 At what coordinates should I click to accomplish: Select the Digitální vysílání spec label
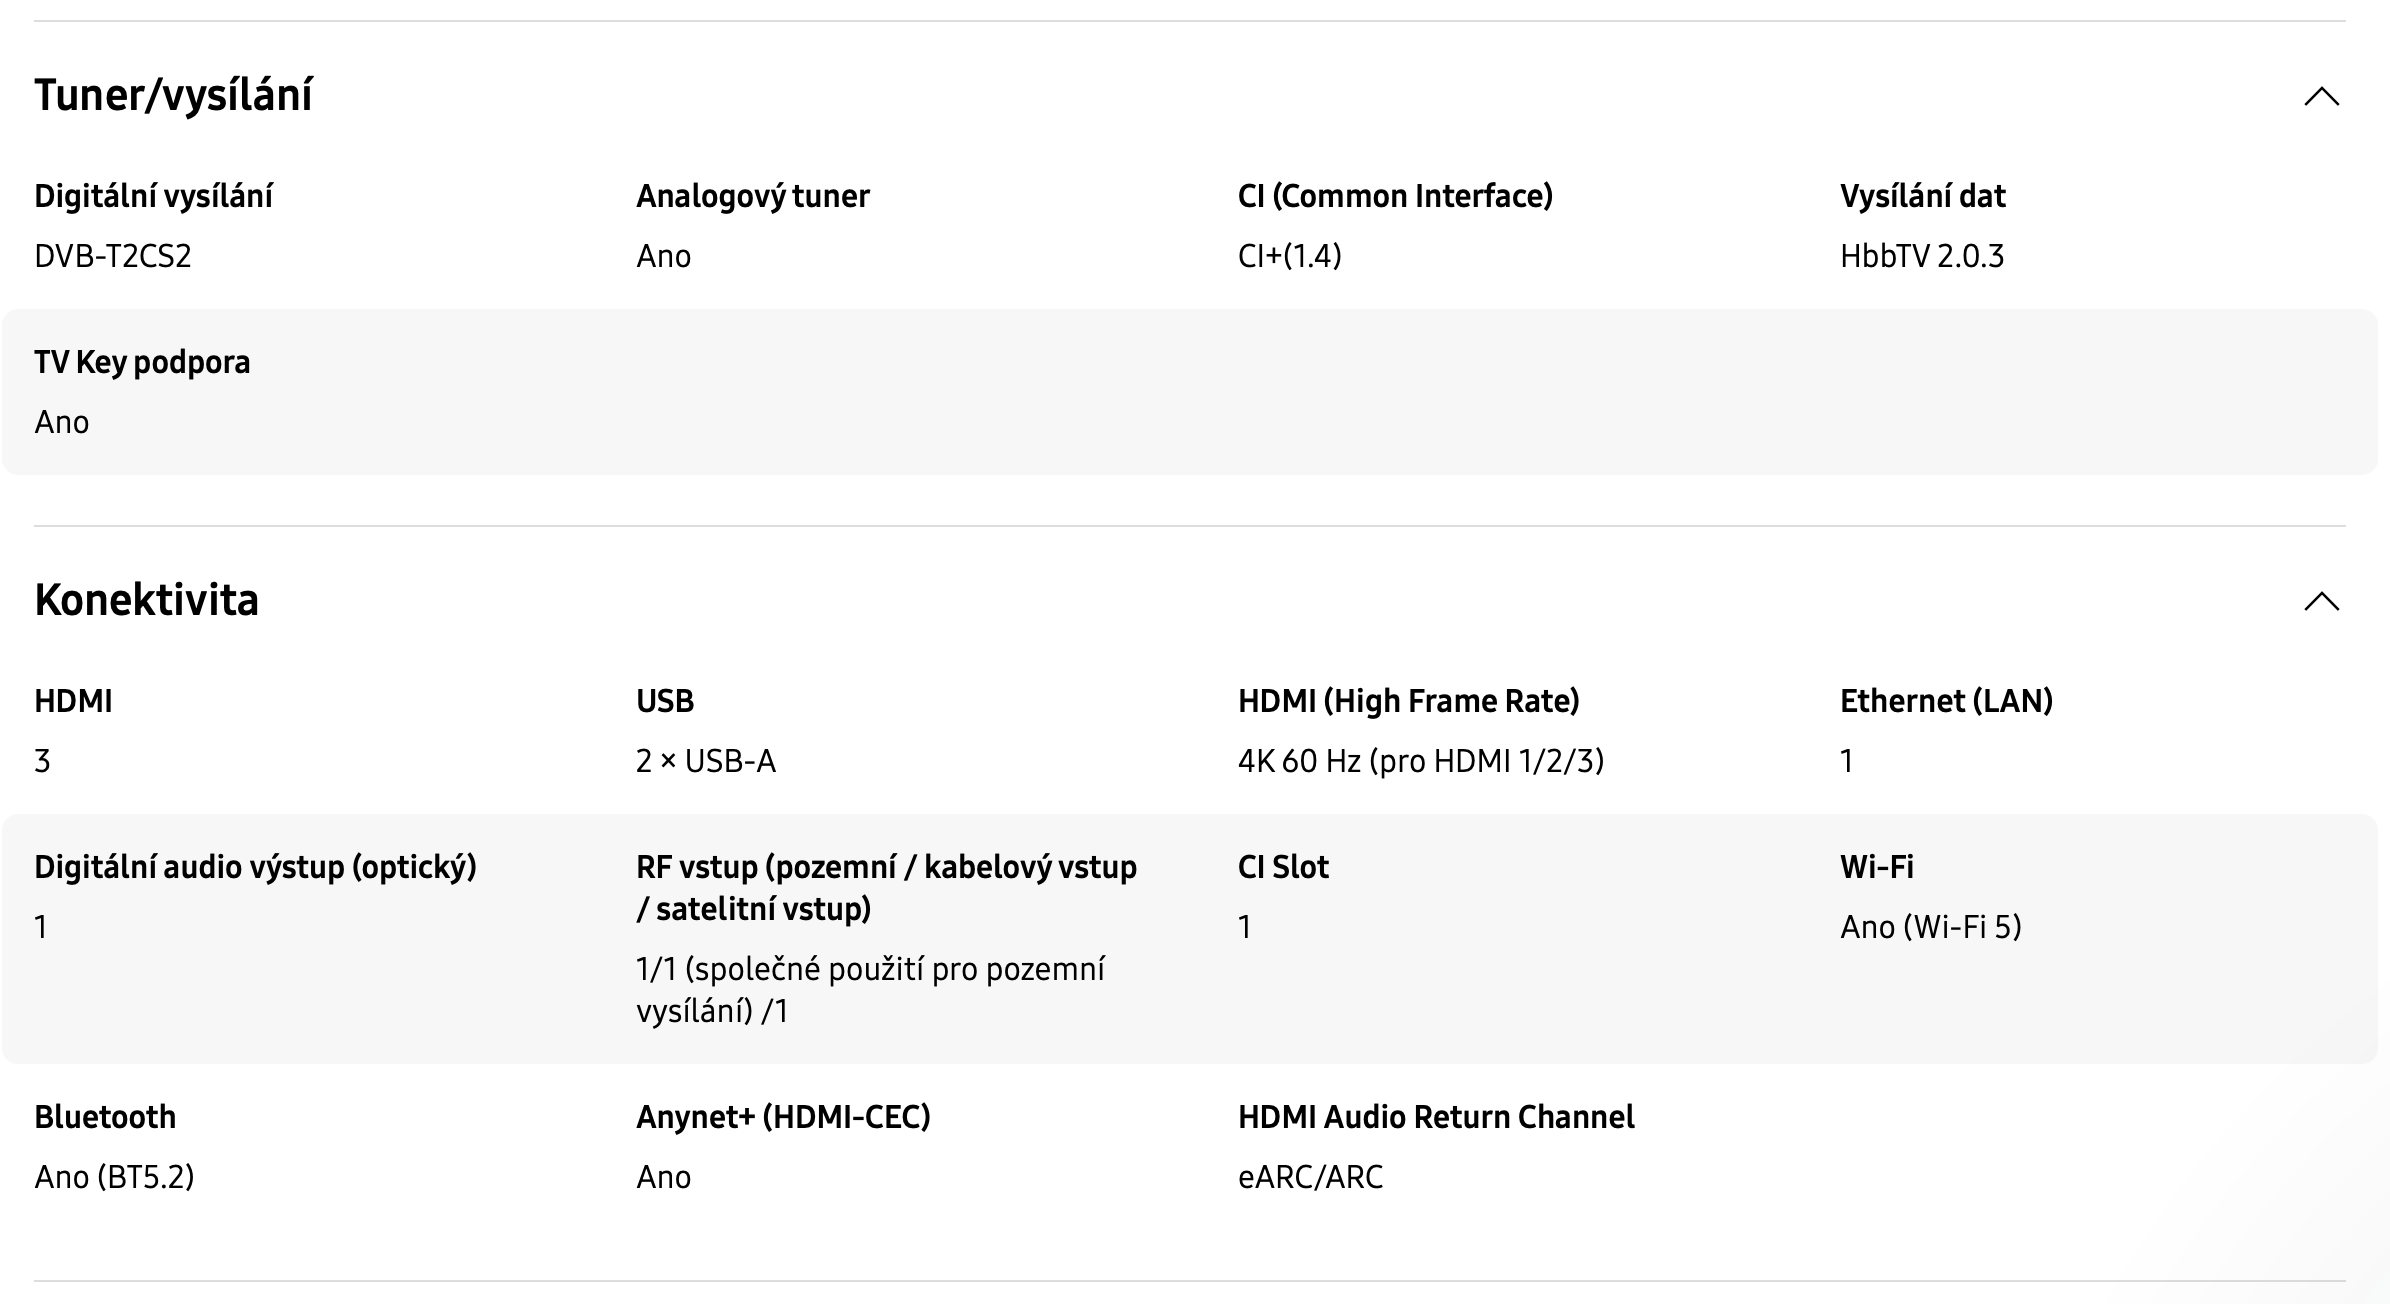click(x=153, y=196)
